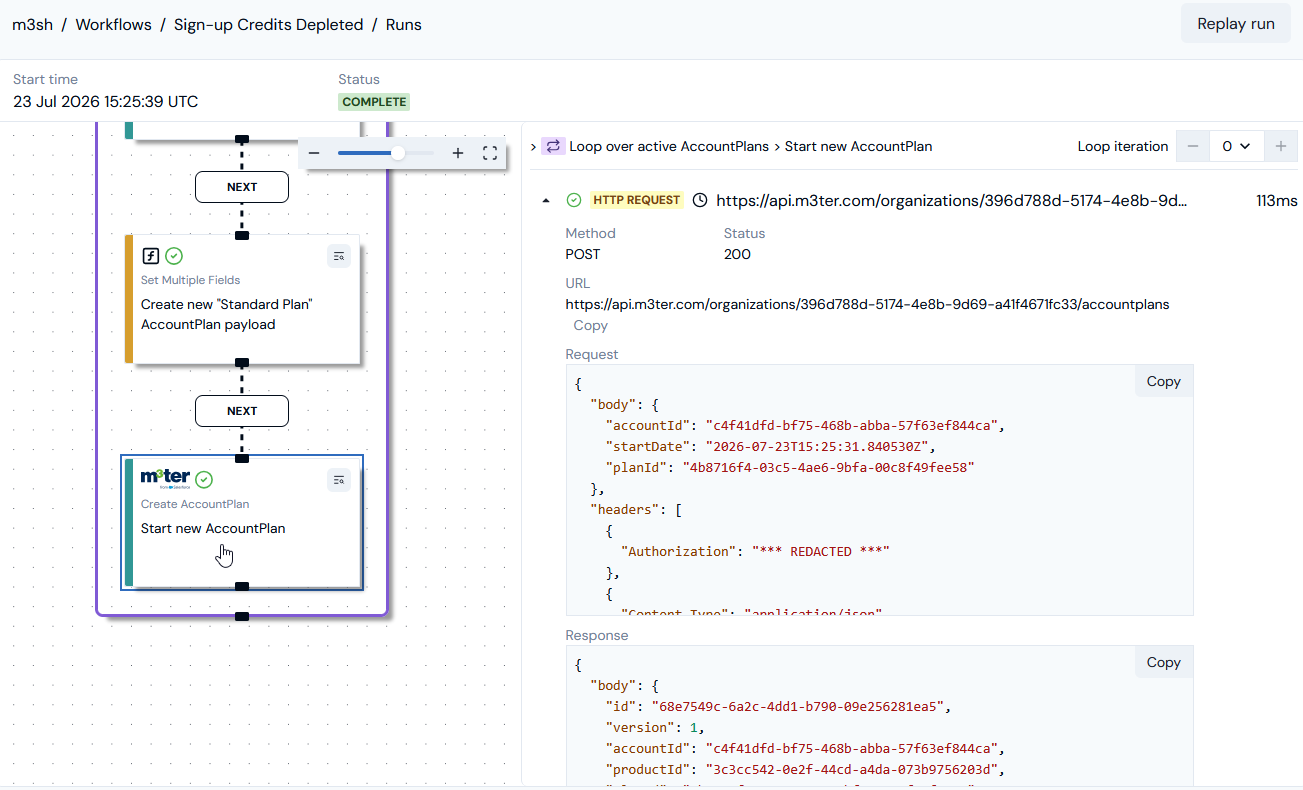Click the full accountplans URL text
The width and height of the screenshot is (1303, 790).
click(x=867, y=304)
